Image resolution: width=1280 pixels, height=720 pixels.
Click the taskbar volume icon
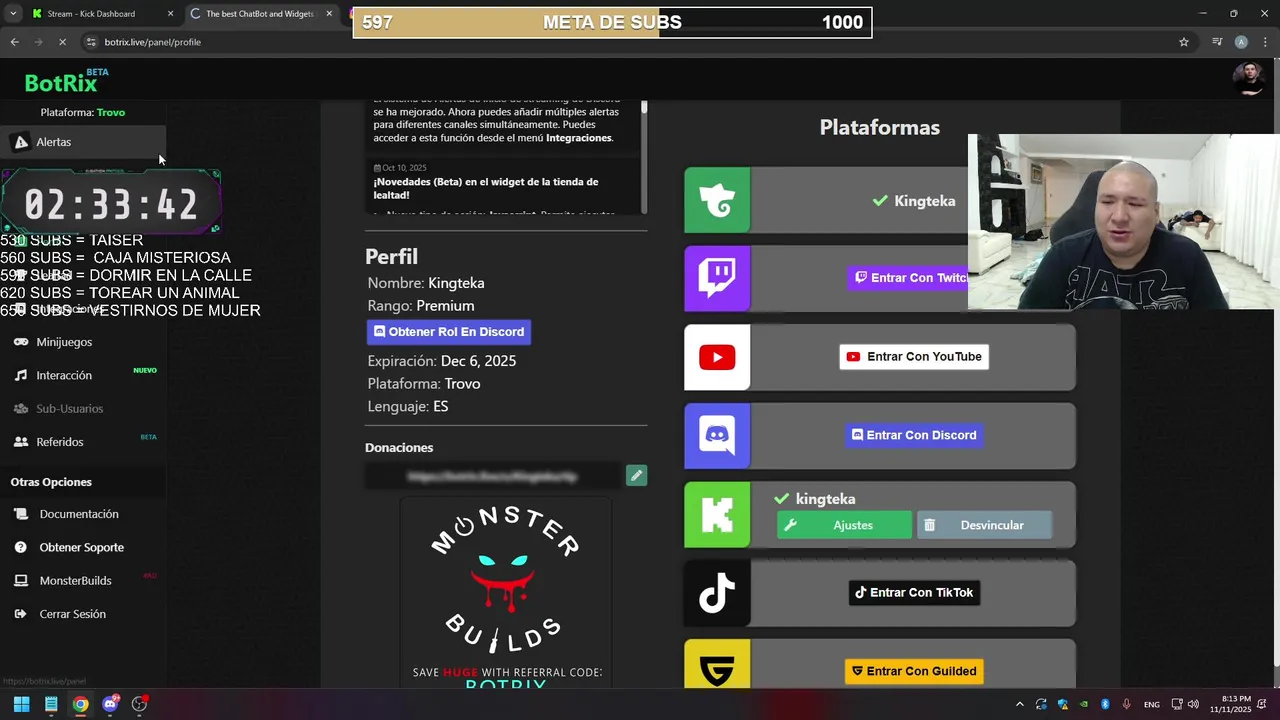click(1193, 704)
